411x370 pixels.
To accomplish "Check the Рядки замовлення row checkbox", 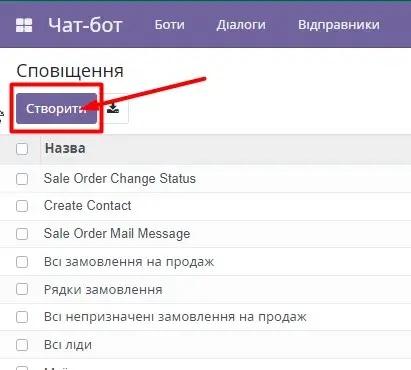I will coord(22,289).
